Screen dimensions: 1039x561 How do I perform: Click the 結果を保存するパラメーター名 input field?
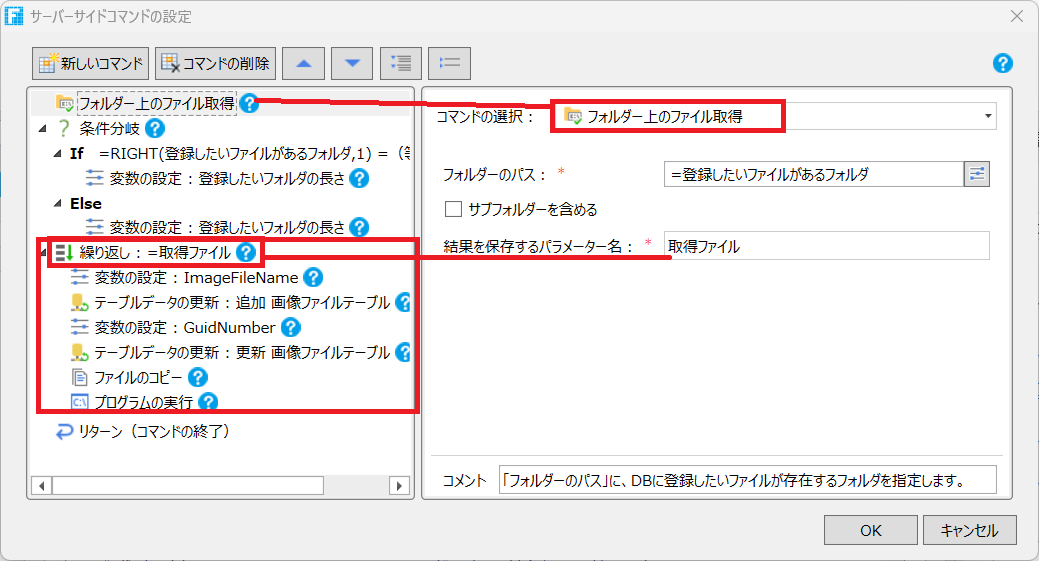coord(826,246)
